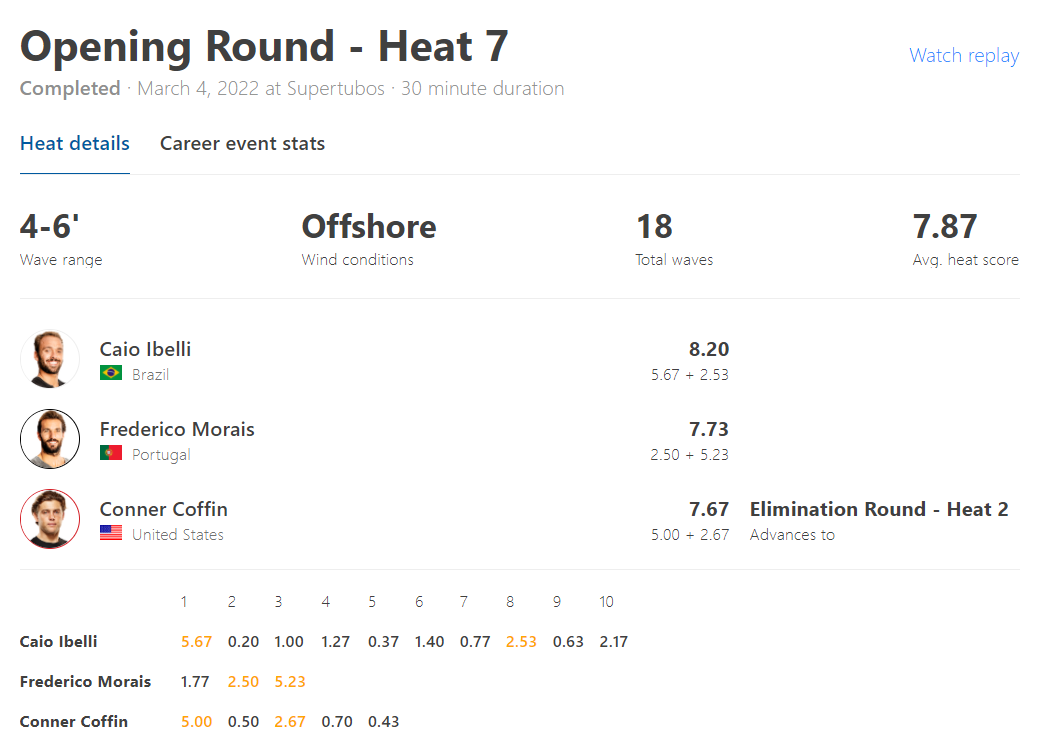
Task: Open Caio Ibelli's athlete name link
Action: (145, 349)
